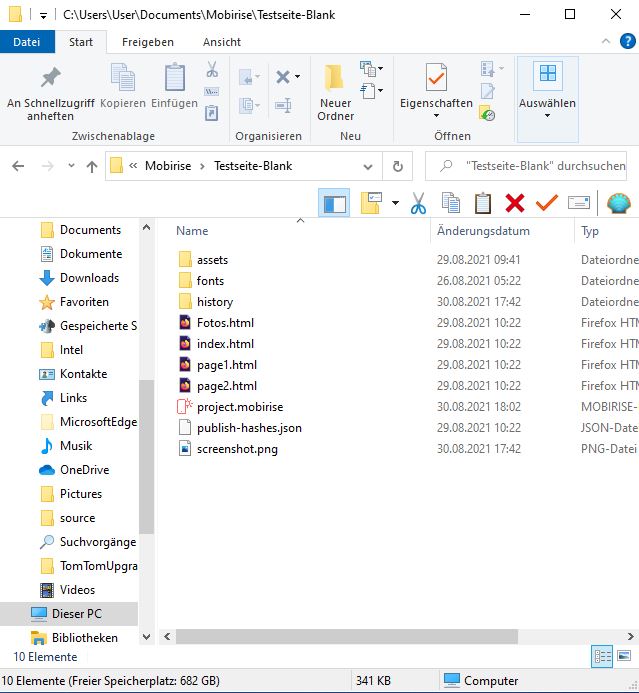639x693 pixels.
Task: Switch to details view in status bar
Action: [602, 657]
